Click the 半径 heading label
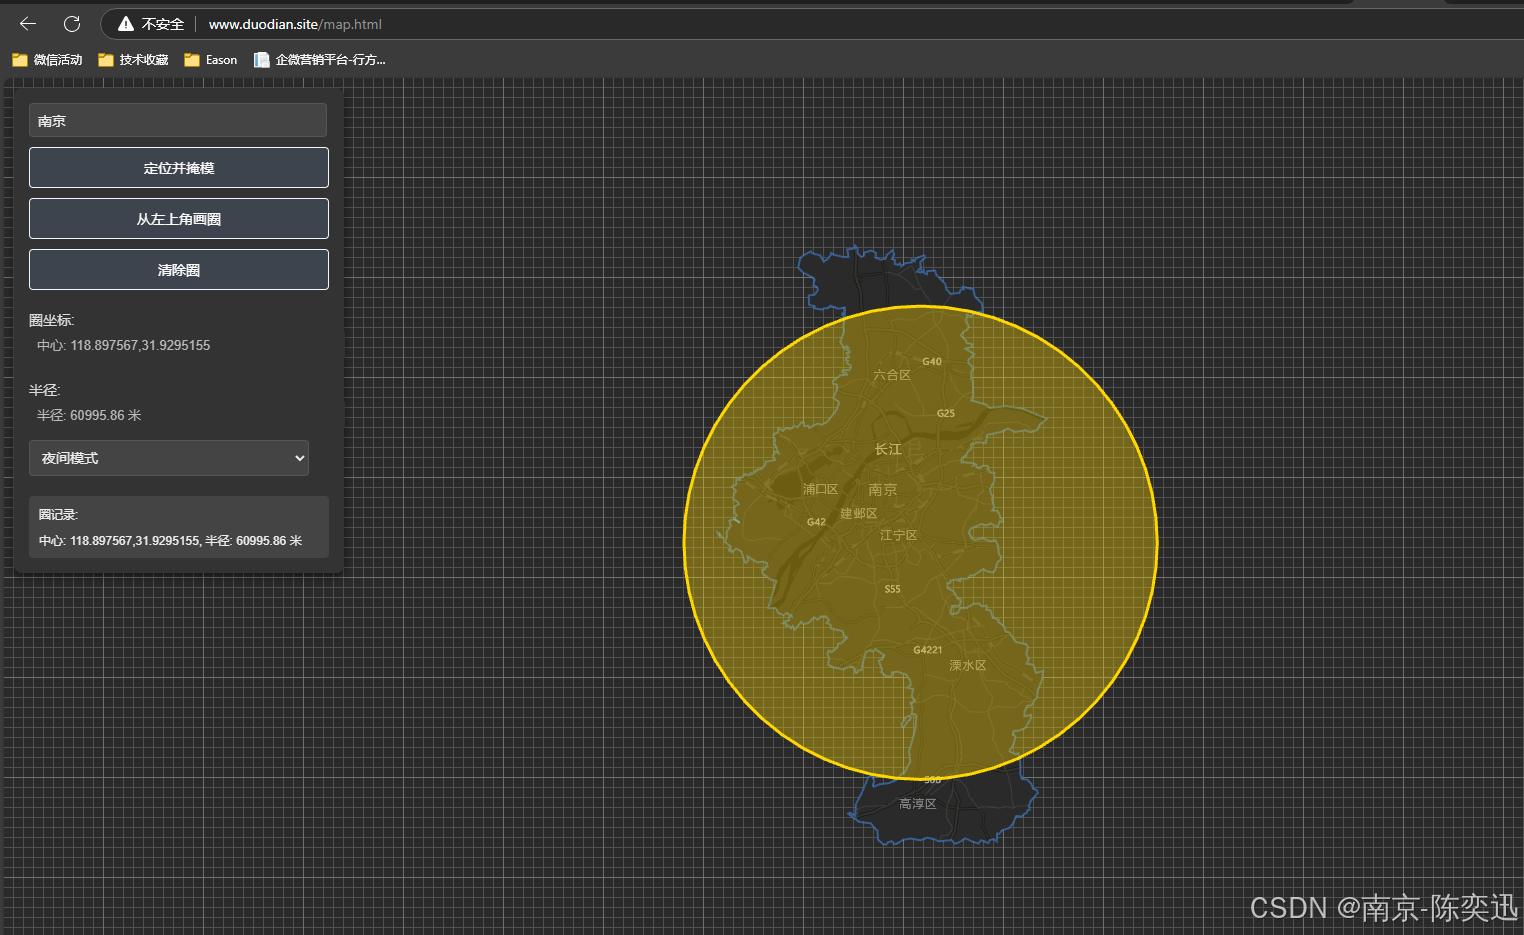The height and width of the screenshot is (935, 1524). tap(44, 390)
